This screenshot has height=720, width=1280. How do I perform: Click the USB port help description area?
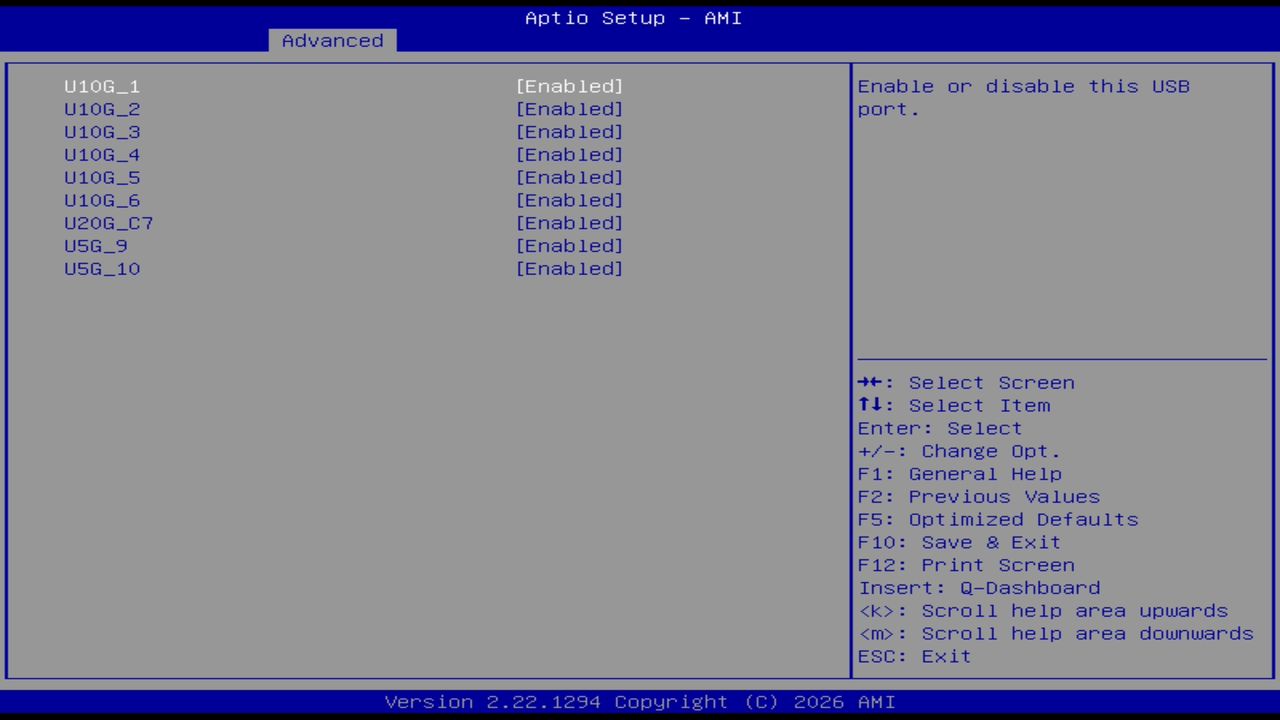(1023, 97)
